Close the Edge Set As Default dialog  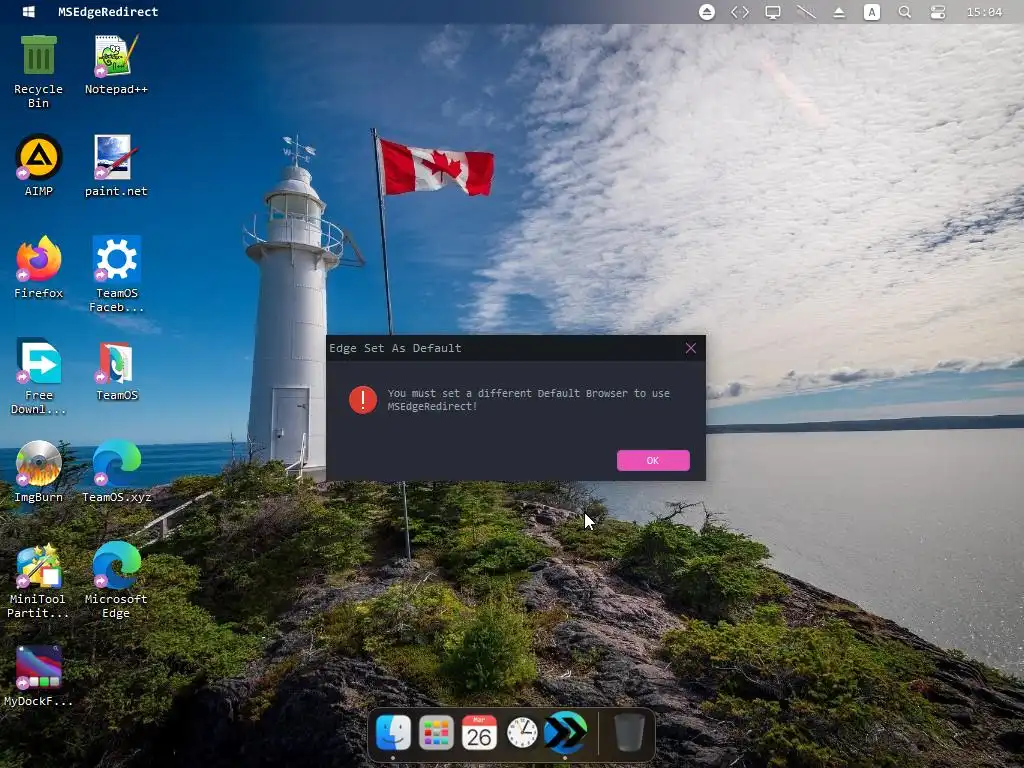coord(691,348)
